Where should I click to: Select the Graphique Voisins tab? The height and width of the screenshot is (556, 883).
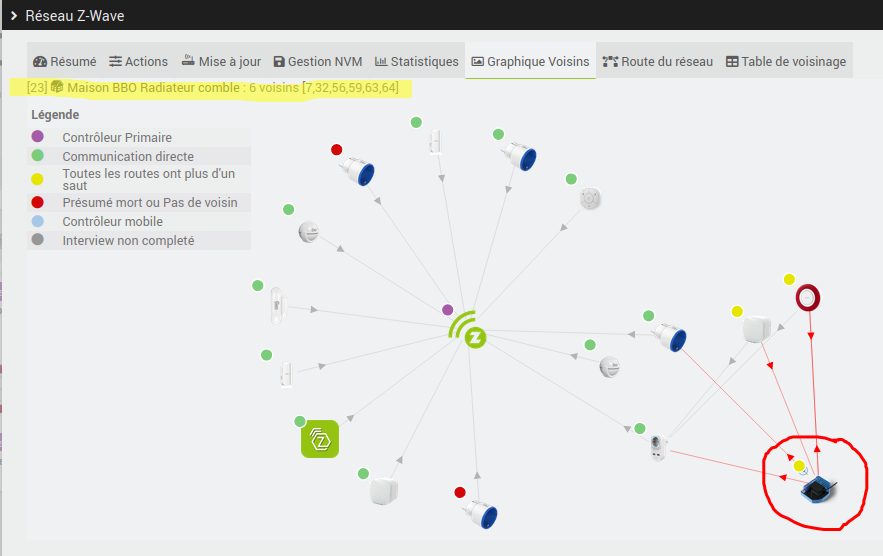pos(530,61)
